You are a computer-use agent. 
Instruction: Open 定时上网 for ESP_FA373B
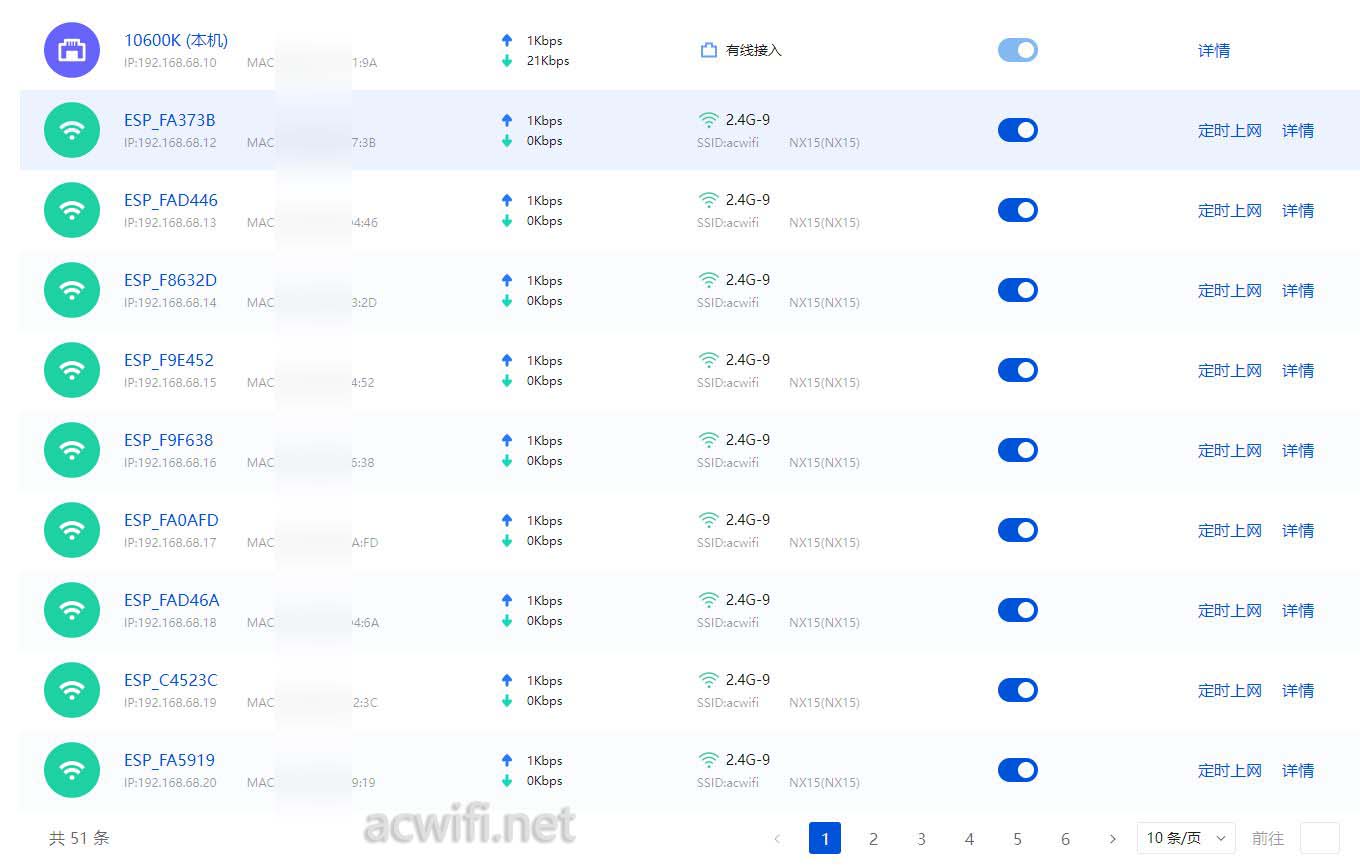[1230, 130]
